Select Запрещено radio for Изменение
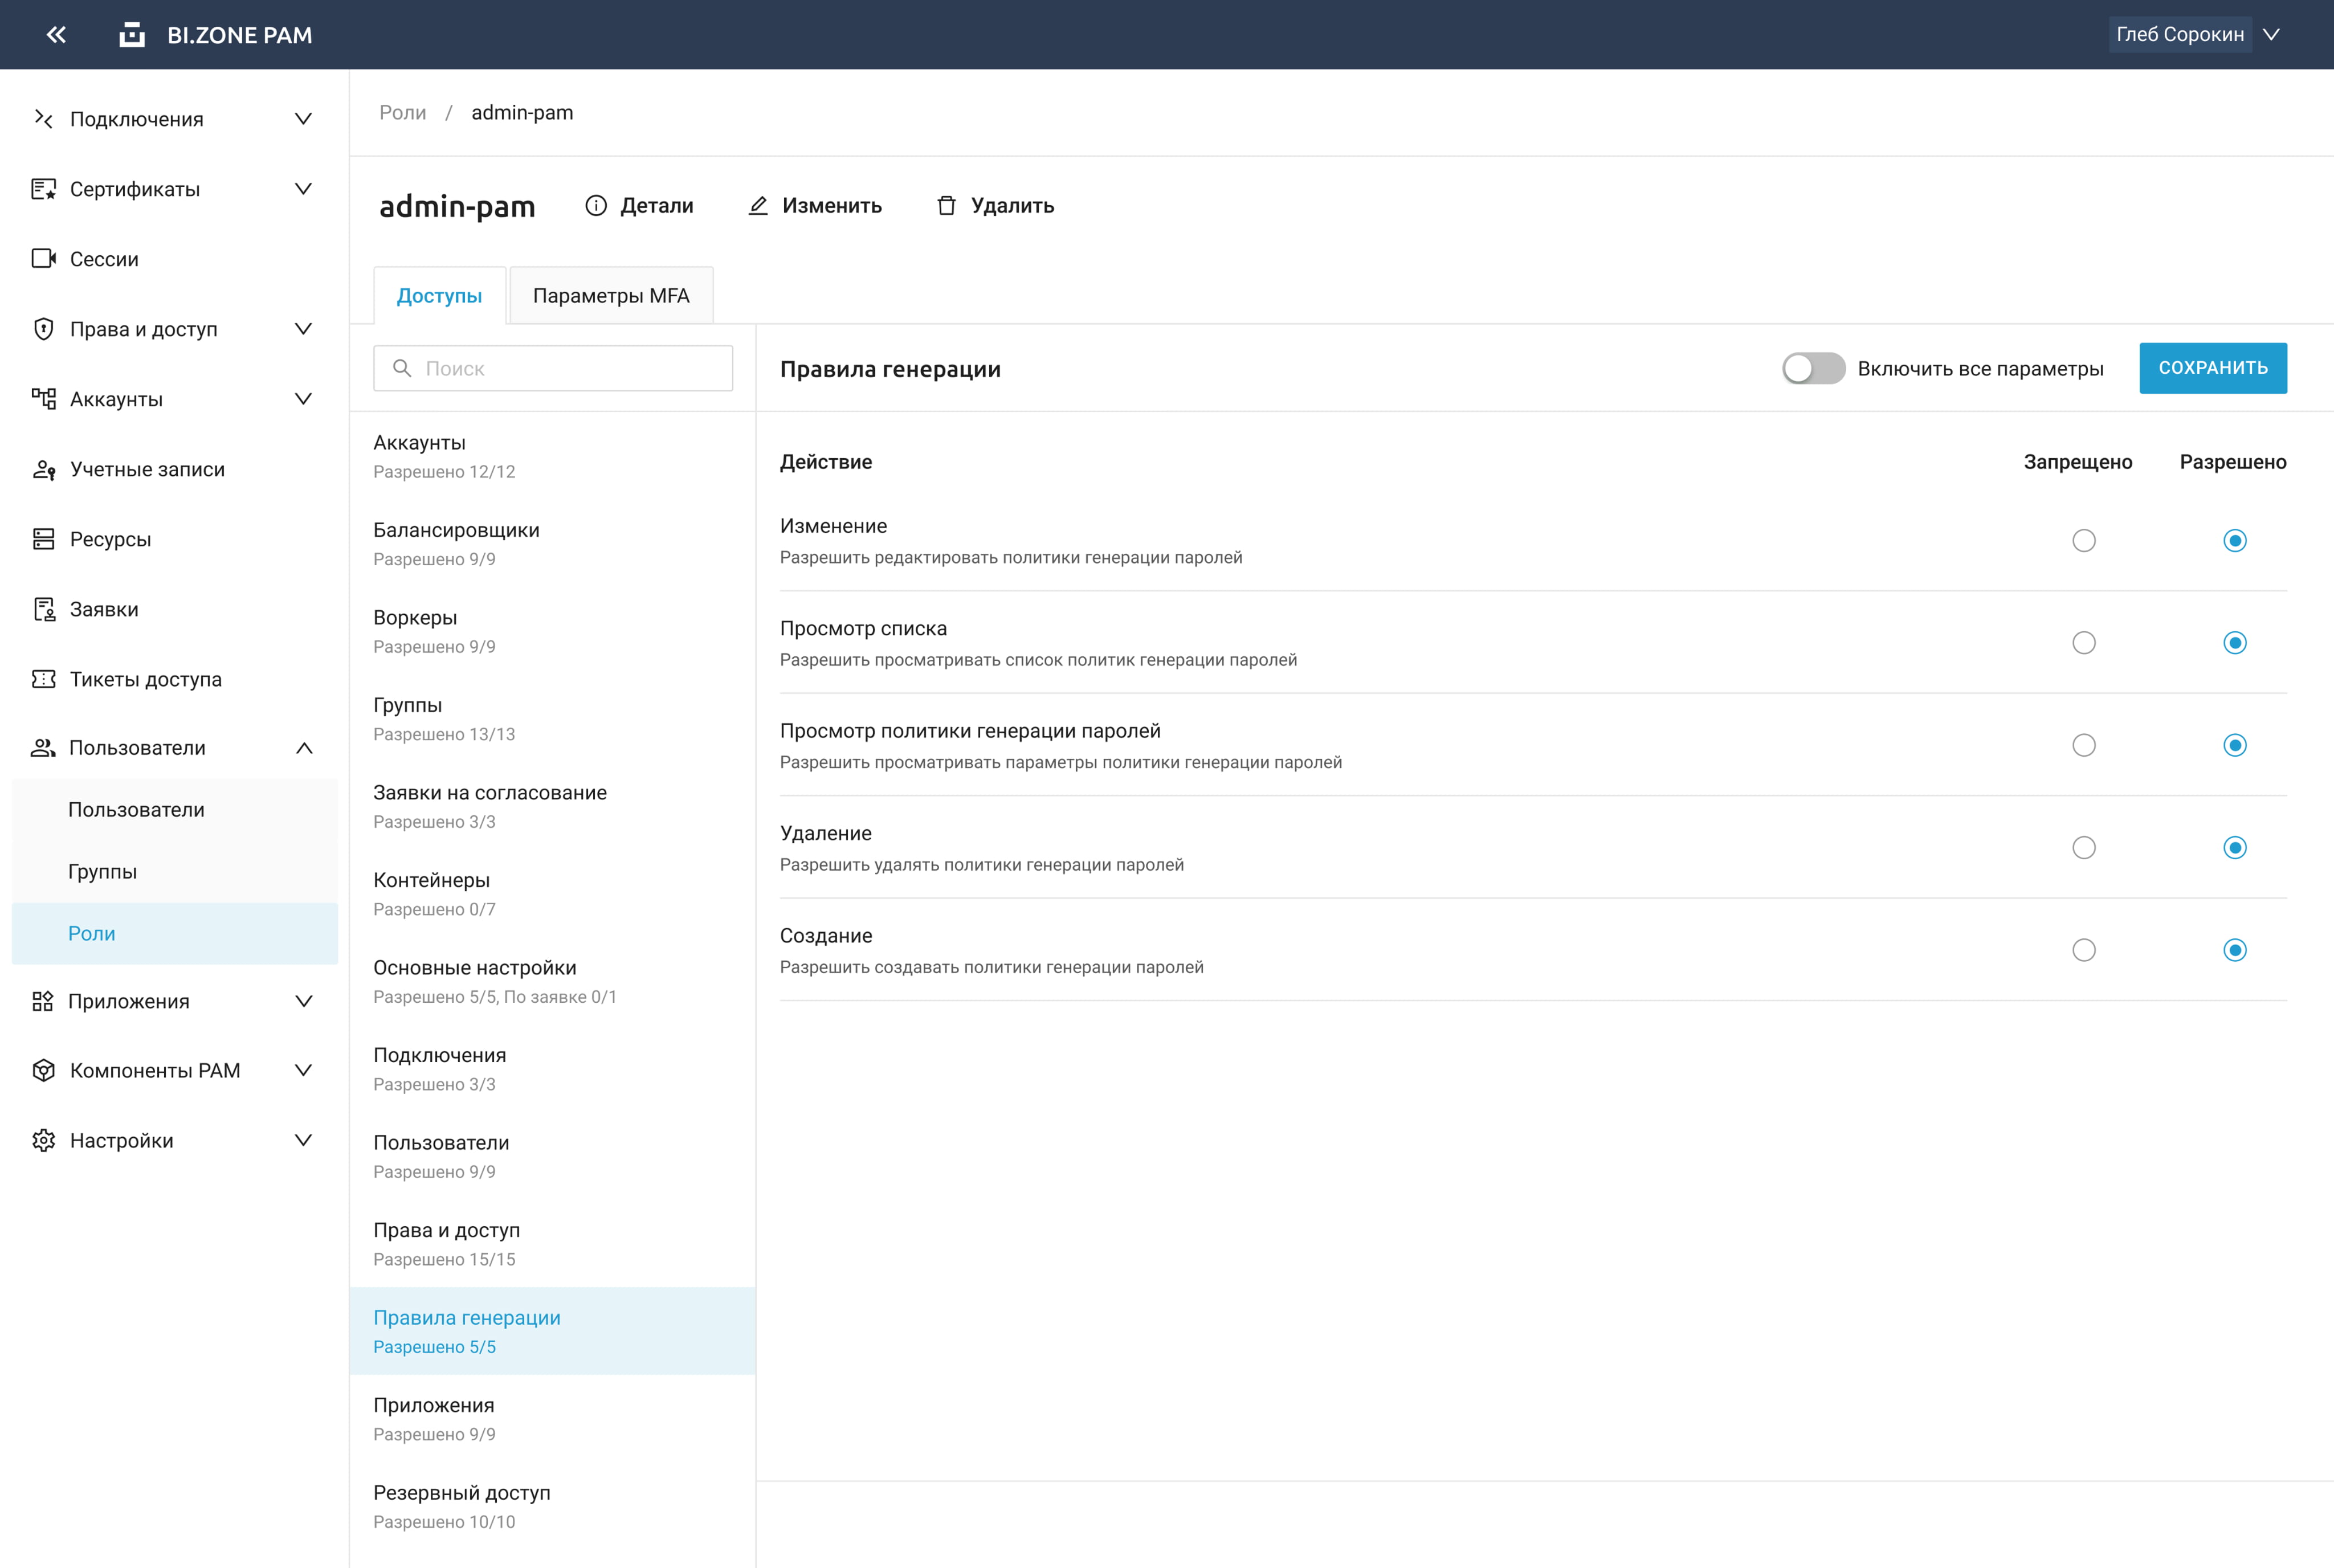The image size is (2334, 1568). click(x=2084, y=541)
